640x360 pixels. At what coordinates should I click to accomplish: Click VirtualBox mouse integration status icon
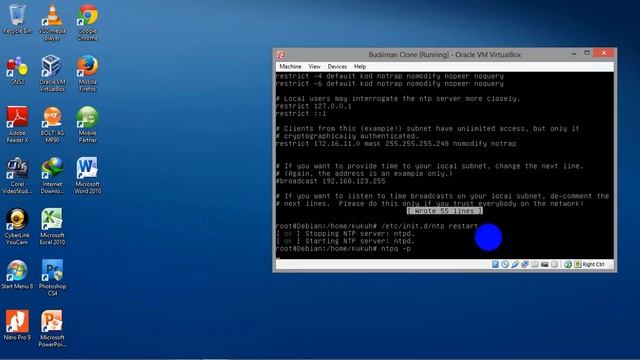click(x=568, y=264)
